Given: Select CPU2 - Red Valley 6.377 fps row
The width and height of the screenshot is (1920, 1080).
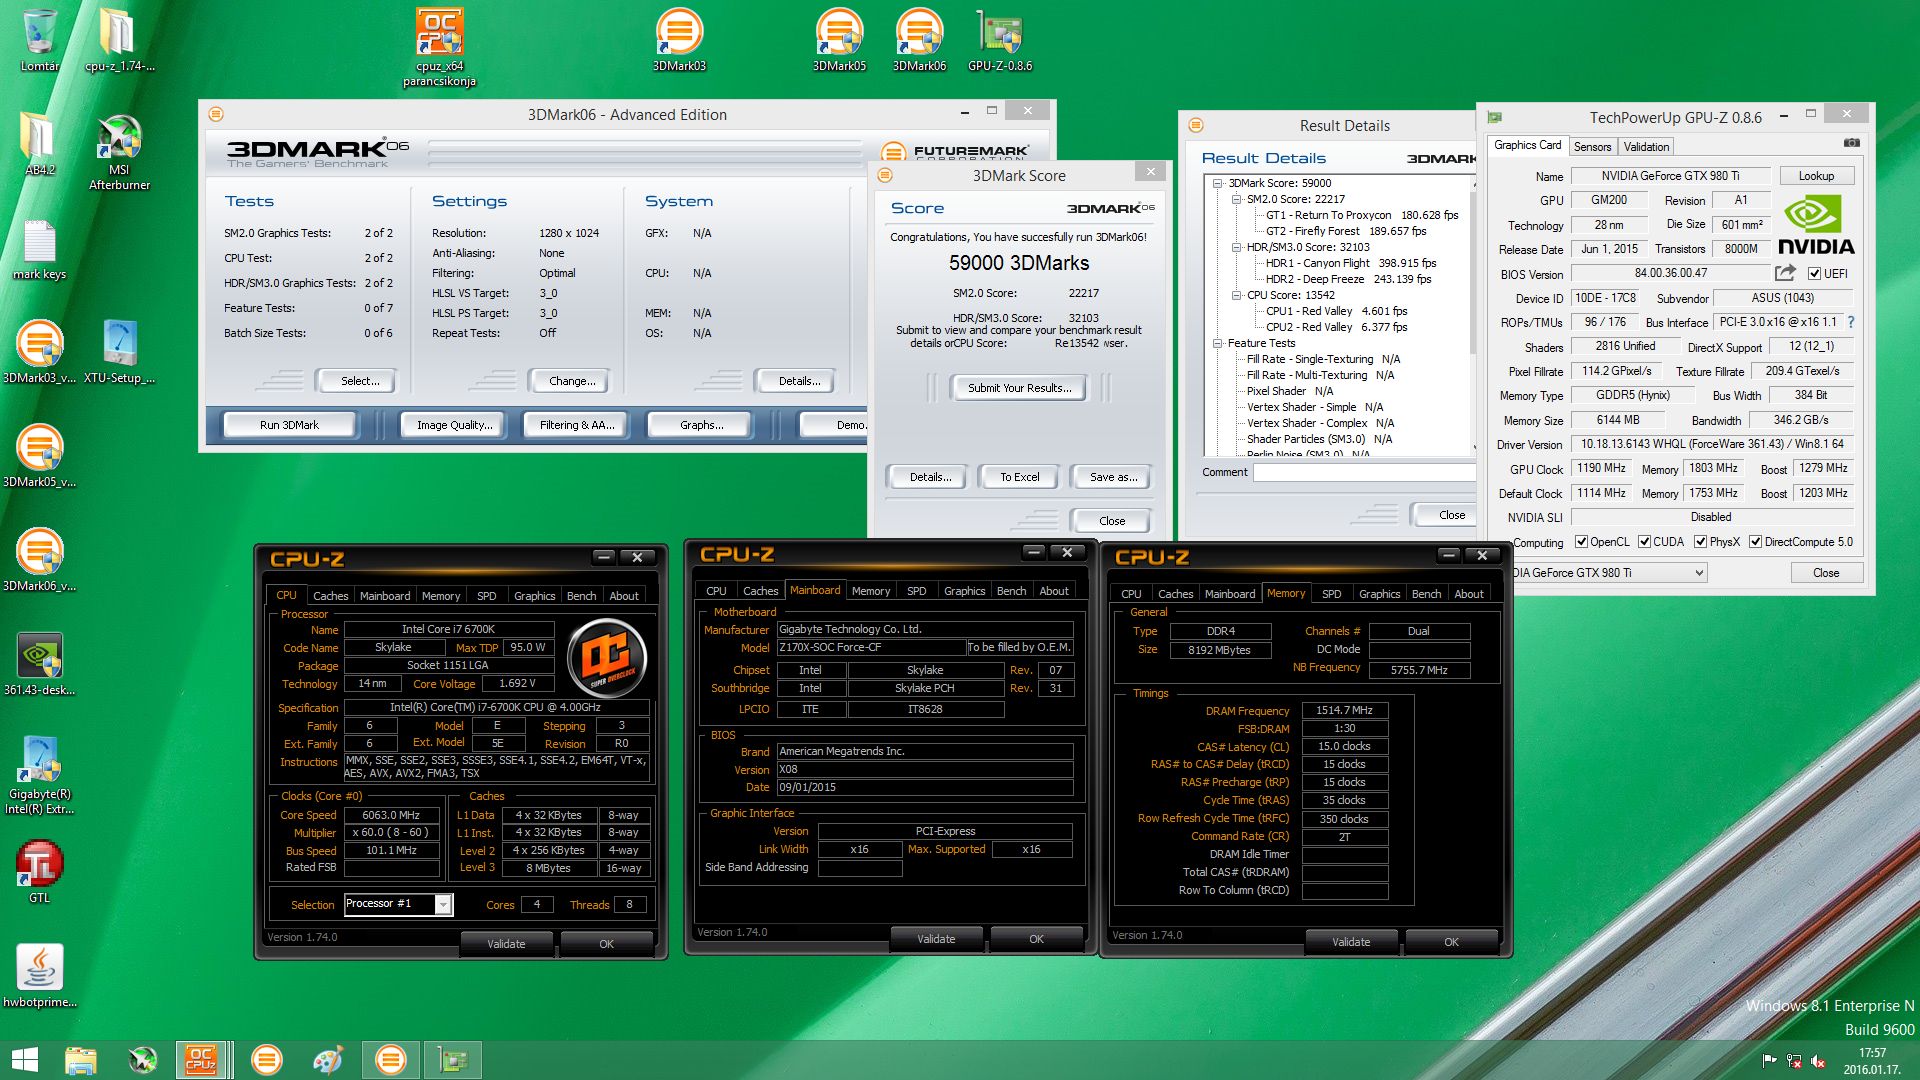Looking at the screenshot, I should pos(1336,327).
